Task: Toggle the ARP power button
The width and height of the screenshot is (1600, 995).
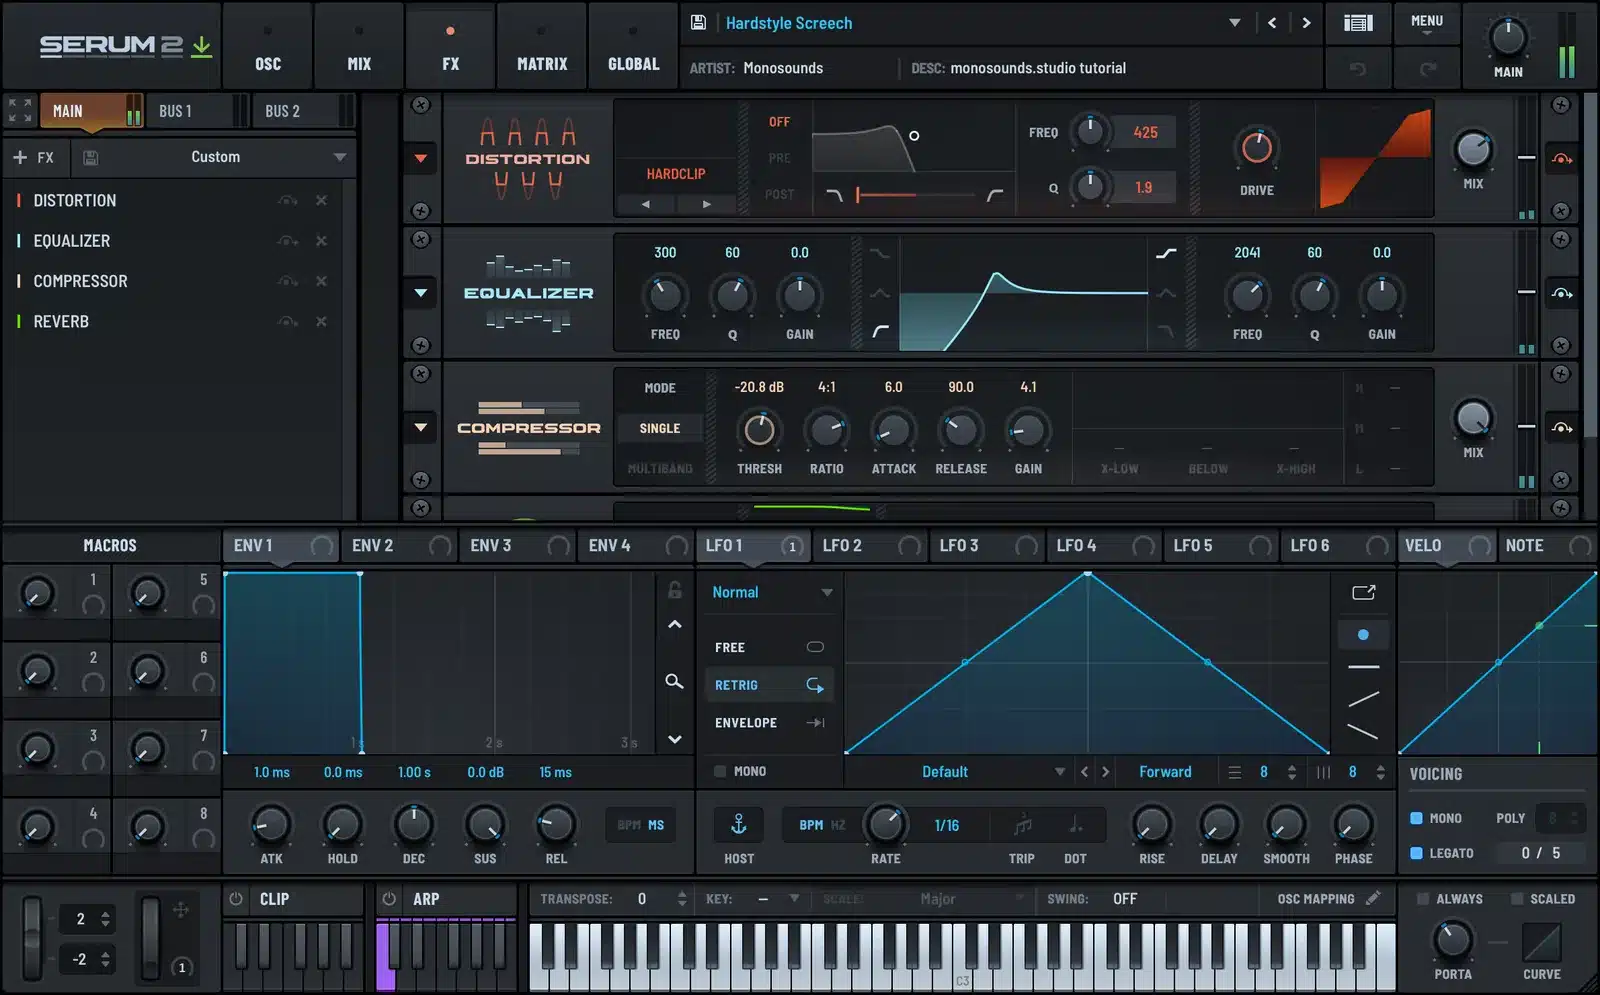Action: [389, 899]
